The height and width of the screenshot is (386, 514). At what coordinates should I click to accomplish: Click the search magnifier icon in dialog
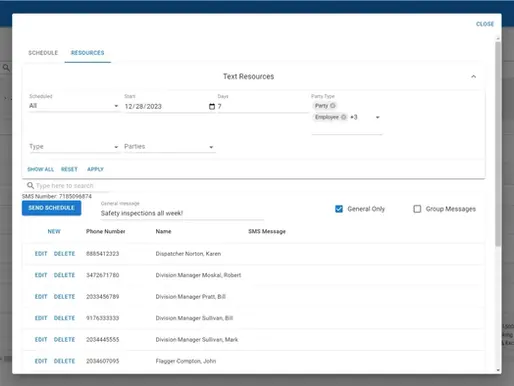coord(30,185)
